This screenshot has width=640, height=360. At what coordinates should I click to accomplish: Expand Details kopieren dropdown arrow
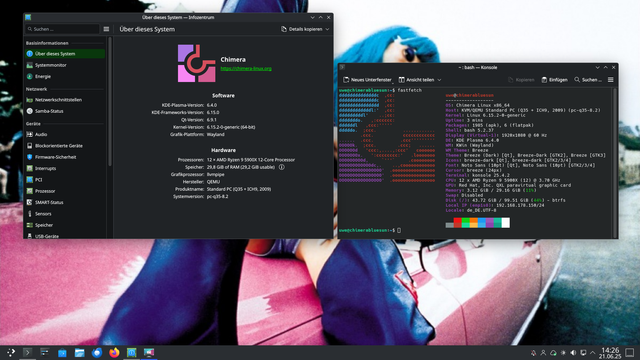[x=327, y=29]
